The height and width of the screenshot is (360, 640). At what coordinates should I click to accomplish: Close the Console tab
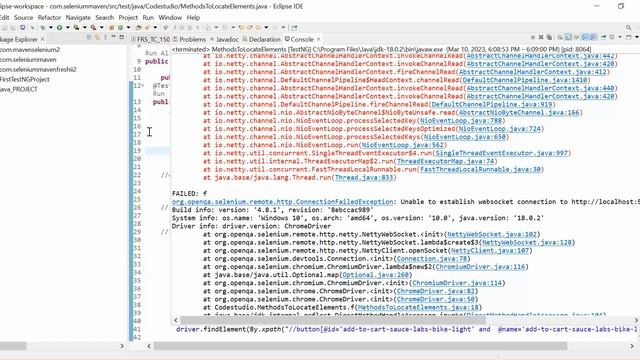point(318,39)
